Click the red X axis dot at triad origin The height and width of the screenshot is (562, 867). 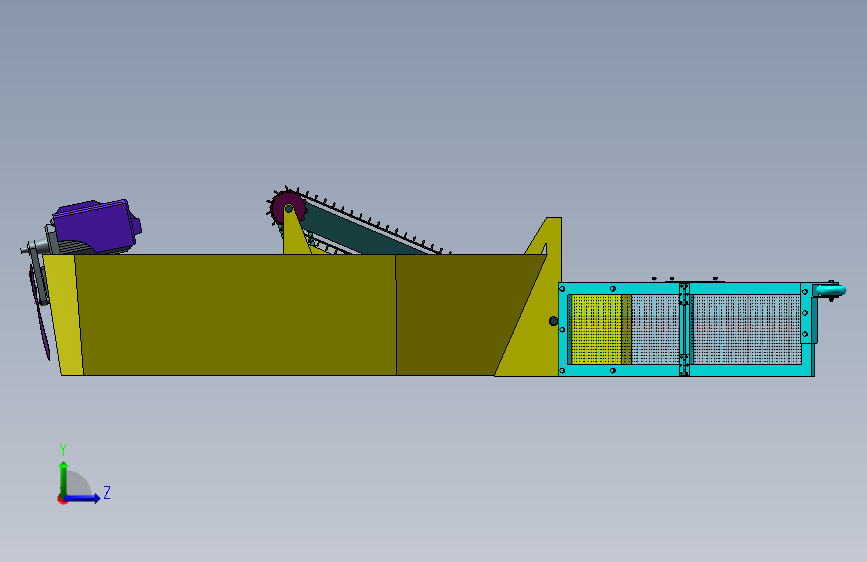tap(62, 500)
